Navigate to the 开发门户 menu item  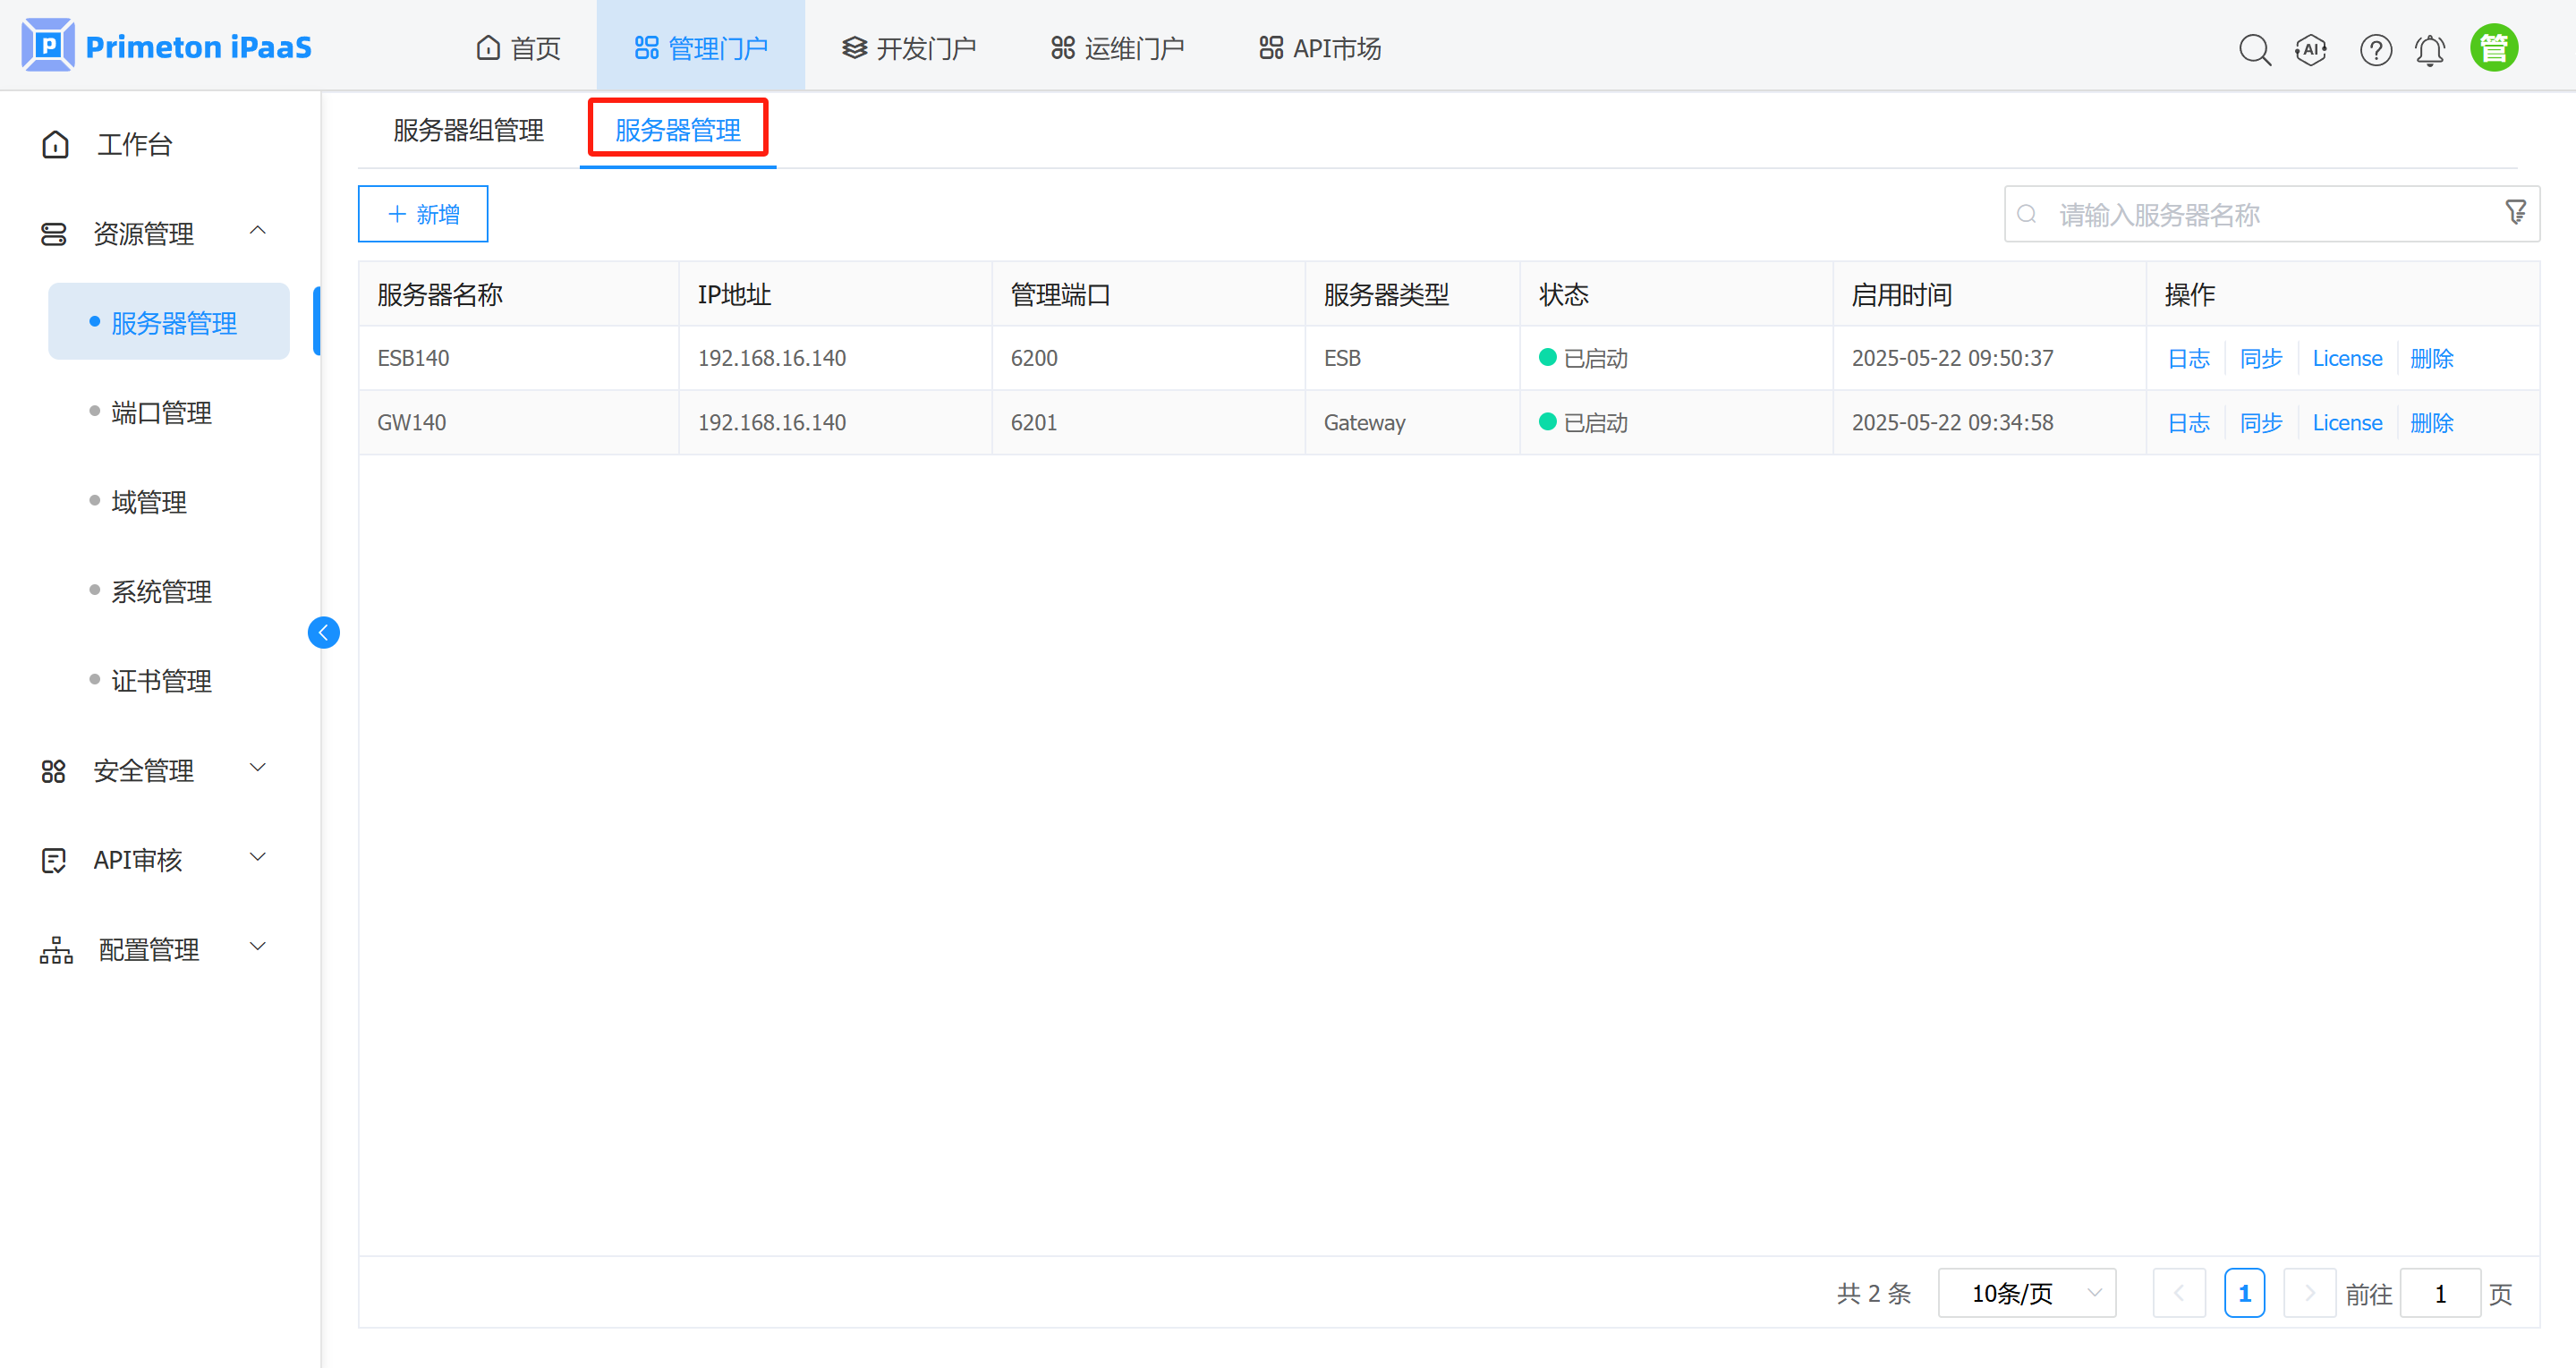(908, 47)
